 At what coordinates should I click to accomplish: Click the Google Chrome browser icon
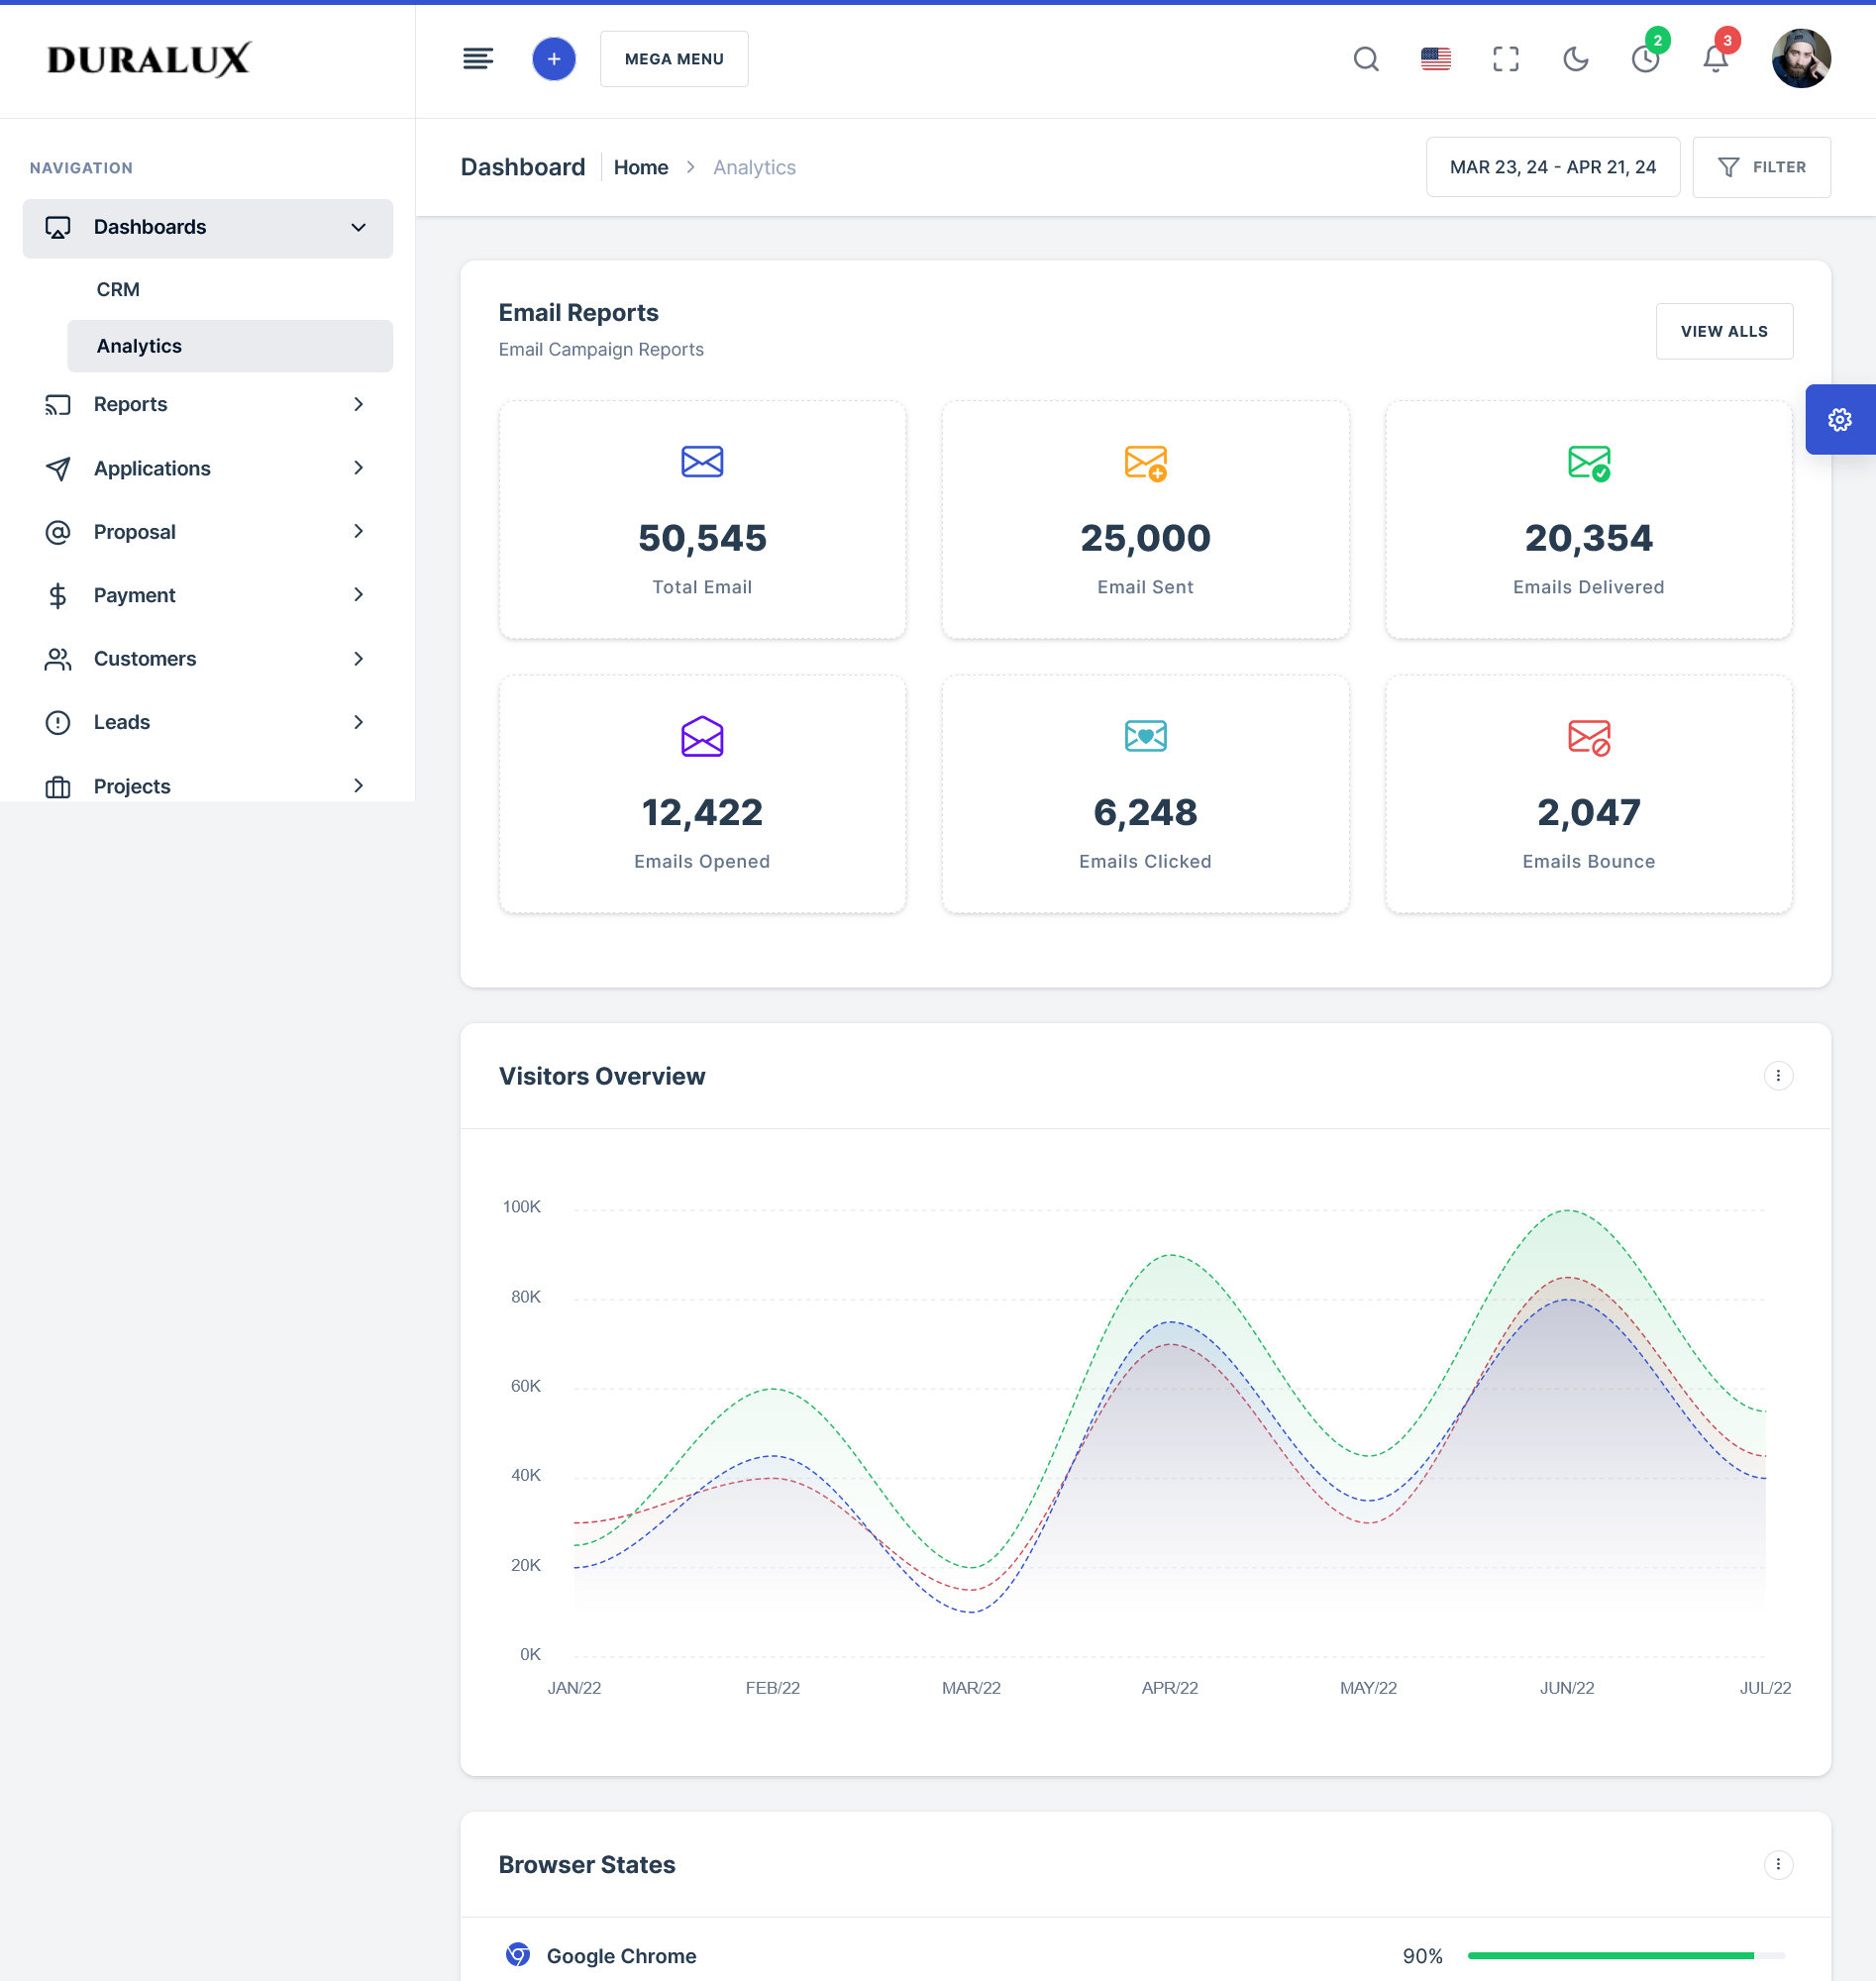pos(518,1954)
